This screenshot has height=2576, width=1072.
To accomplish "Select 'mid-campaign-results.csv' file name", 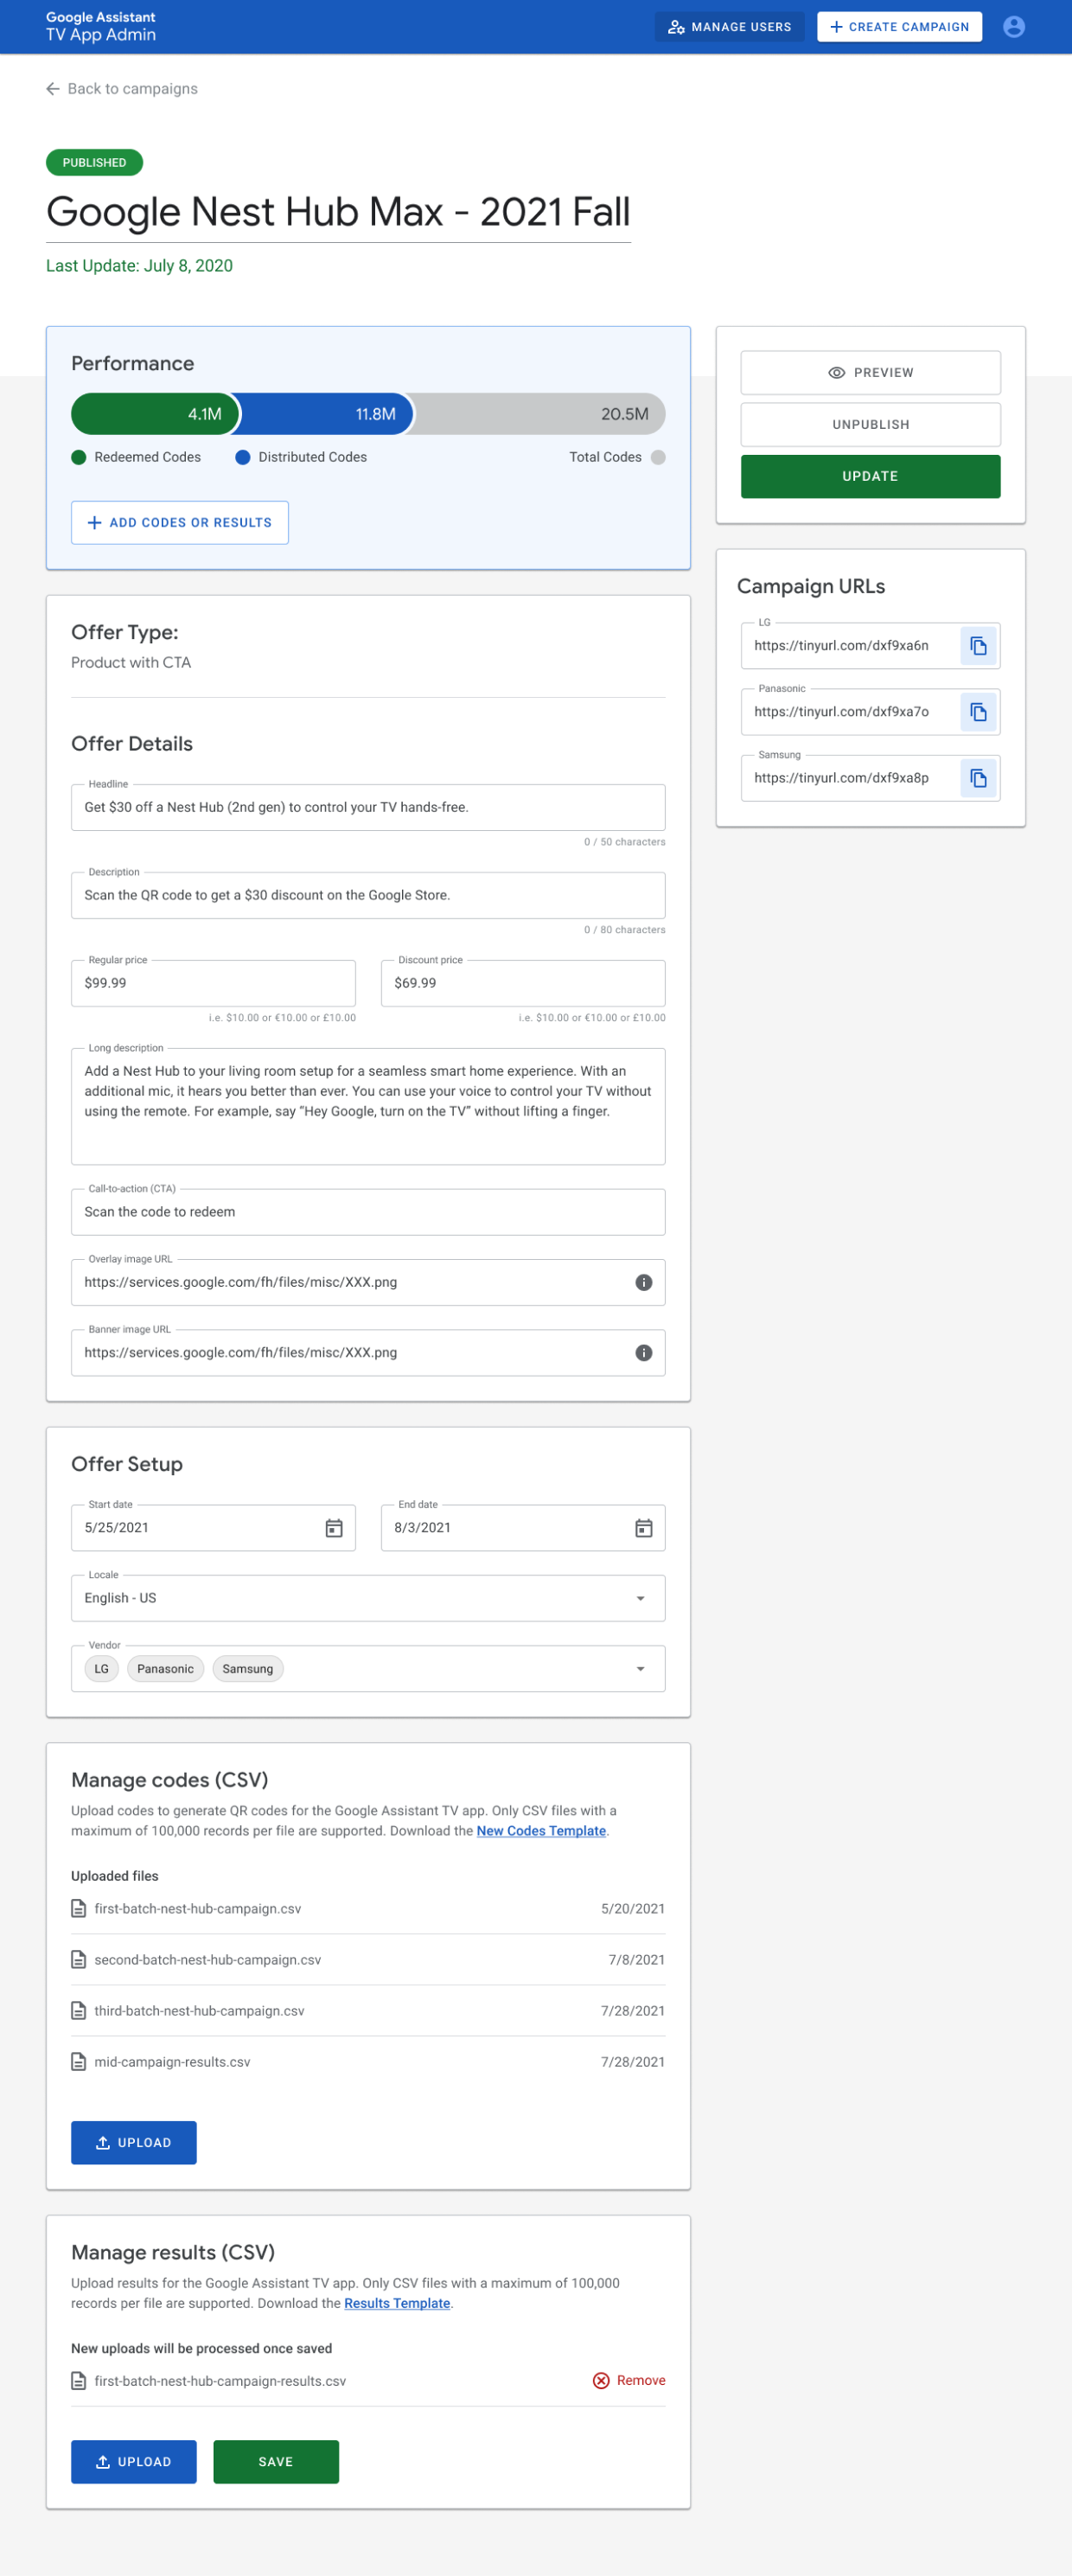I will pos(172,2062).
